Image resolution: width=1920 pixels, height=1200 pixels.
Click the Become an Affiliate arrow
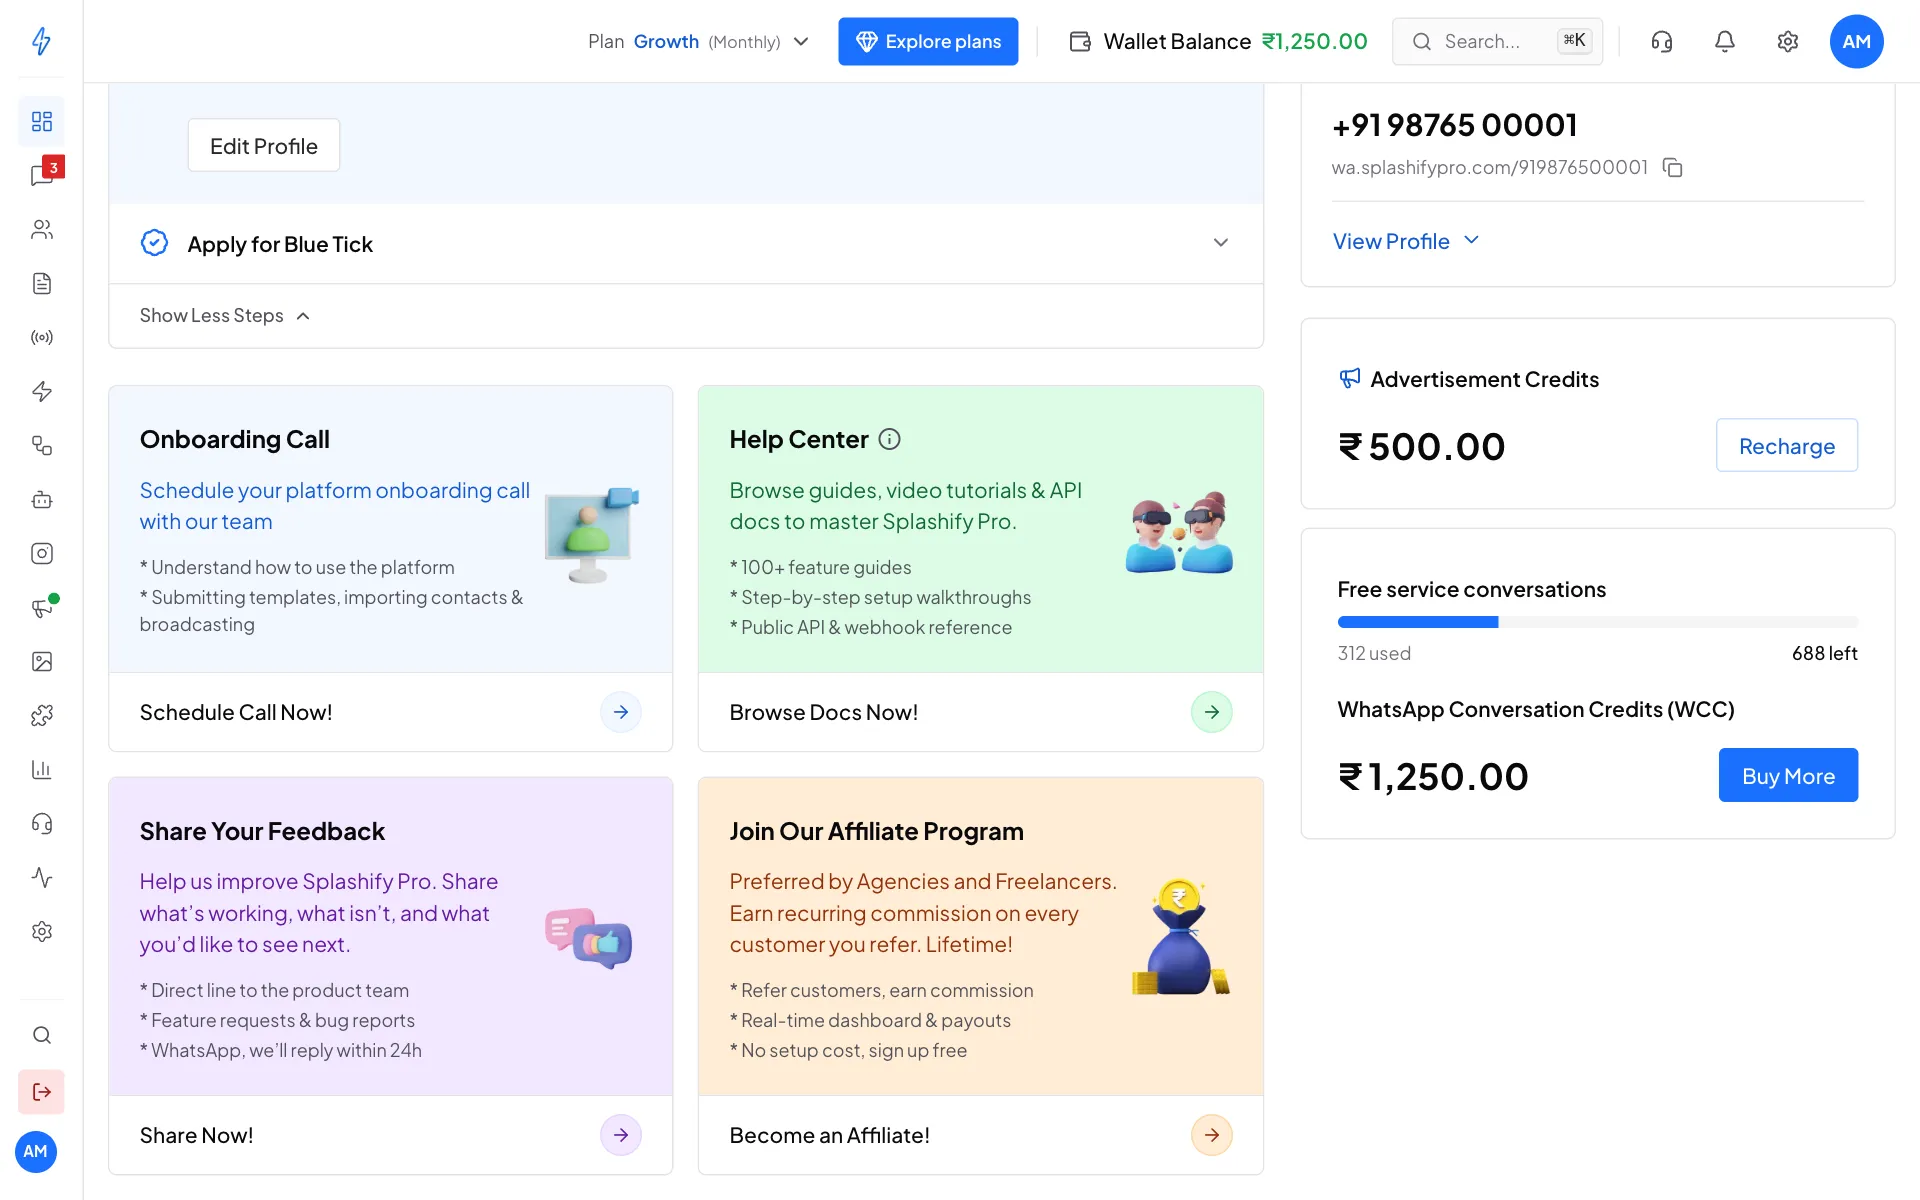1211,1135
